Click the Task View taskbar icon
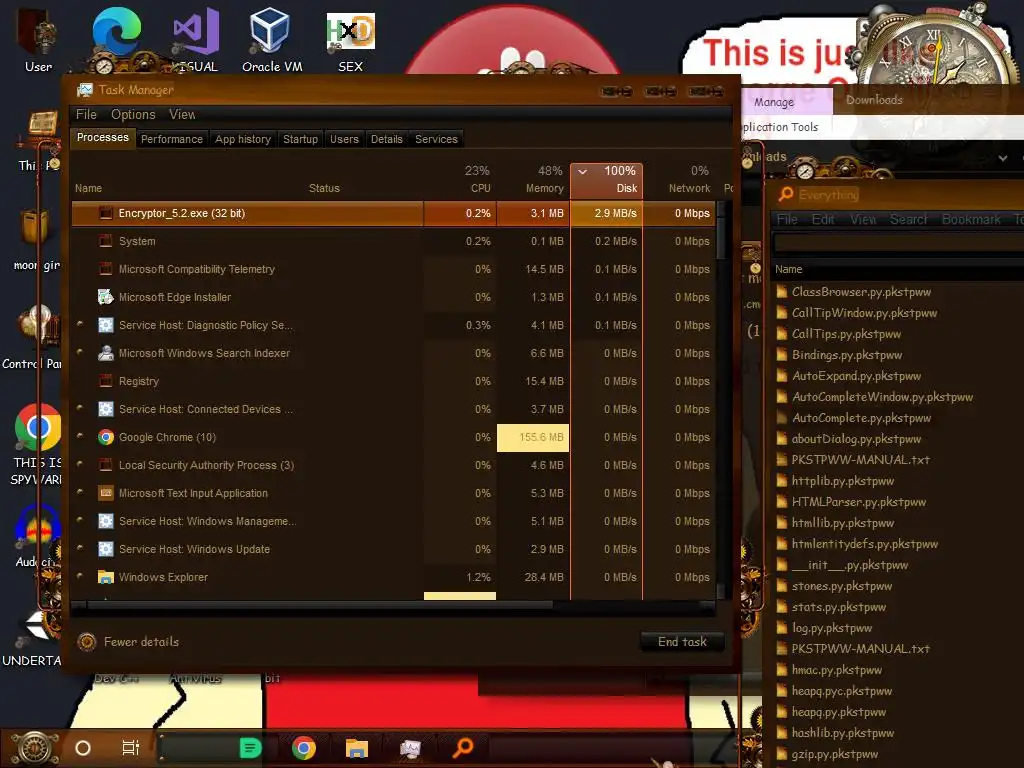Screen dimensions: 1024x768 coord(131,748)
